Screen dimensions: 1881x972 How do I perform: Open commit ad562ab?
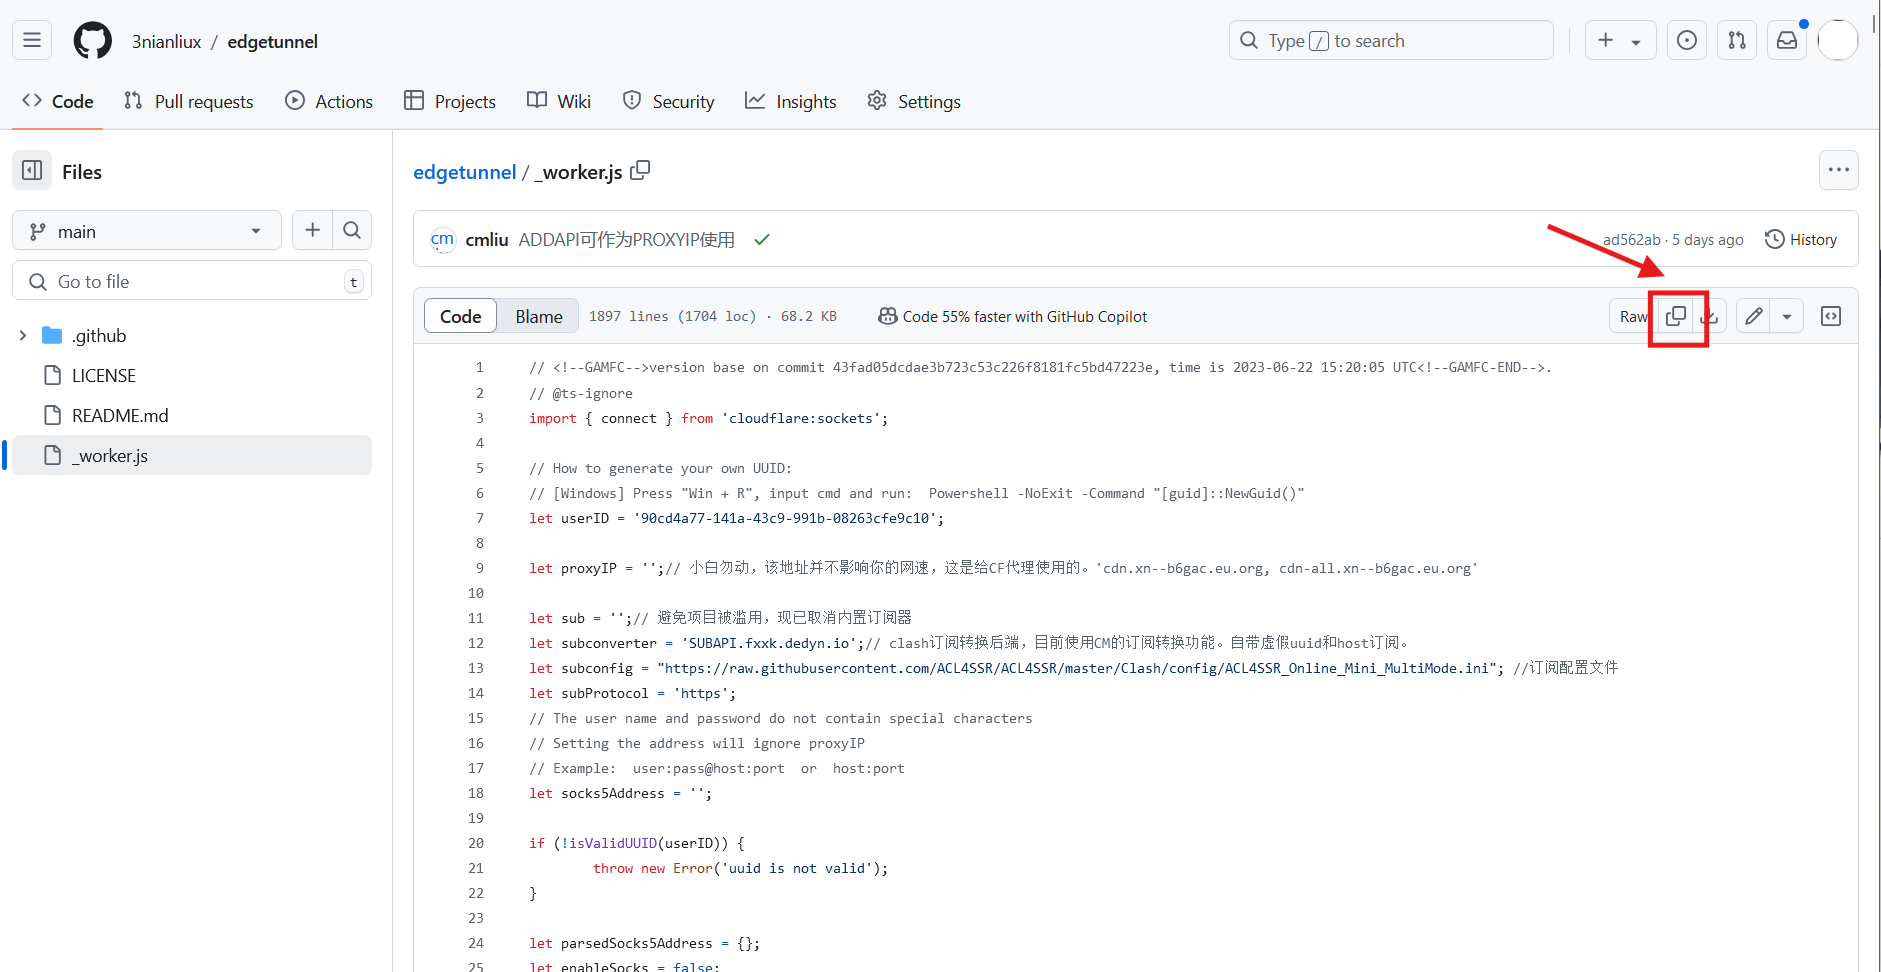(1632, 240)
